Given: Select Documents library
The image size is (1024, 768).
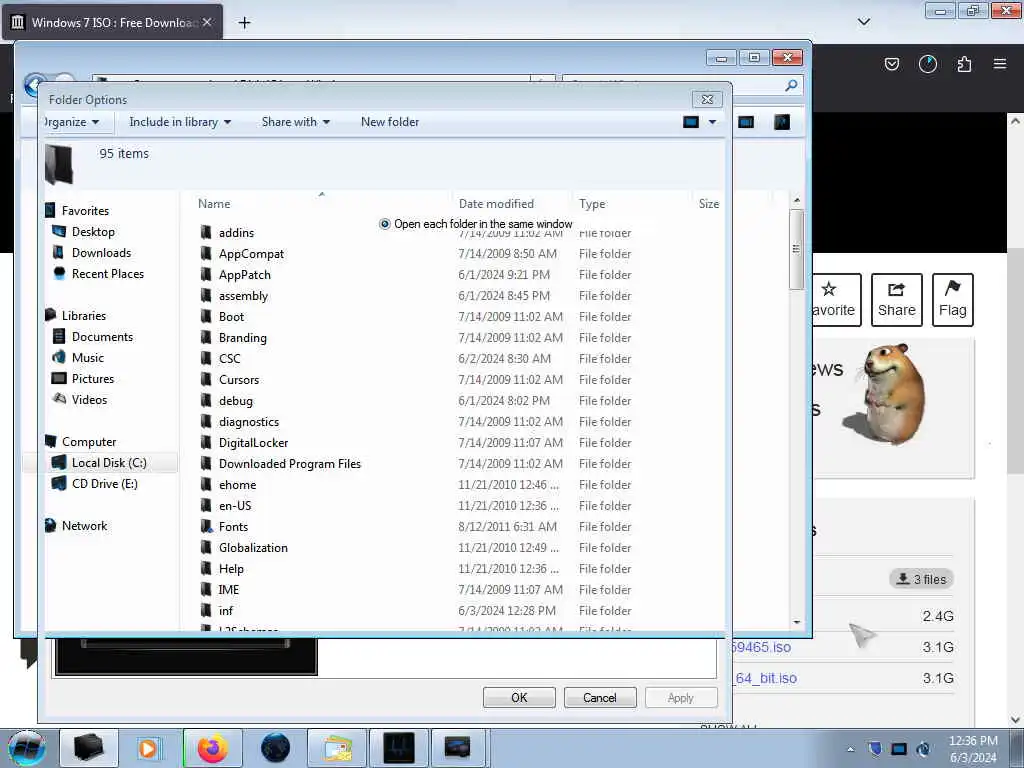Looking at the screenshot, I should (x=102, y=337).
